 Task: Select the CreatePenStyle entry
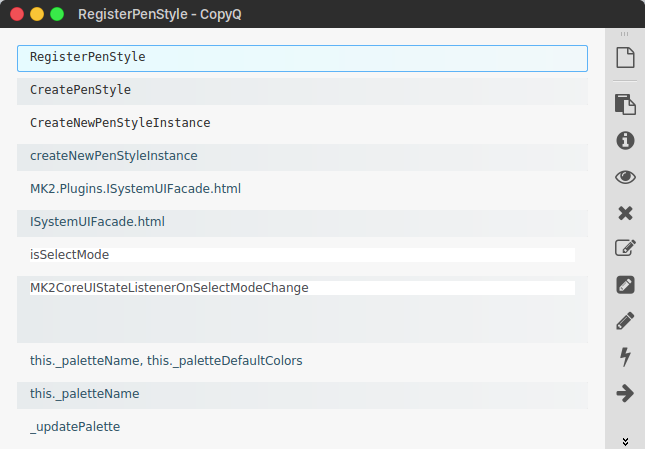[302, 90]
